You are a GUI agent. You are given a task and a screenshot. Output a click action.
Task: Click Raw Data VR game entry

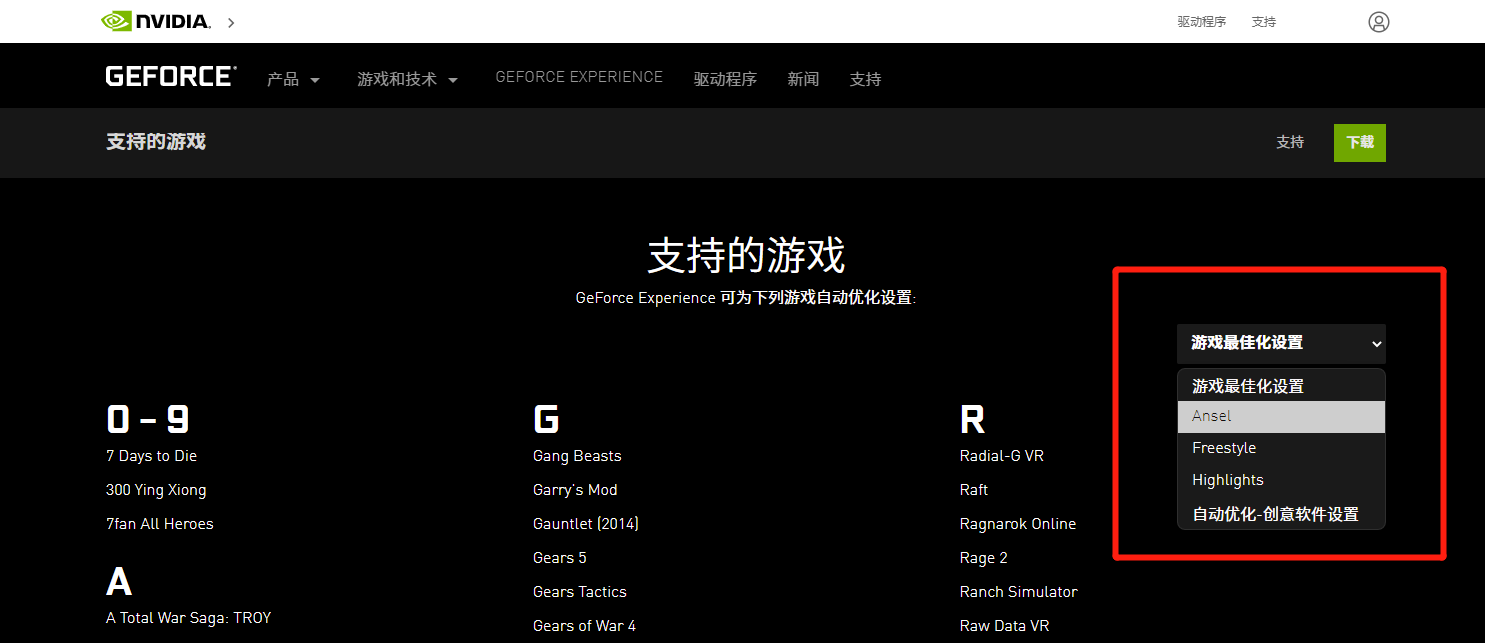pyautogui.click(x=1005, y=626)
